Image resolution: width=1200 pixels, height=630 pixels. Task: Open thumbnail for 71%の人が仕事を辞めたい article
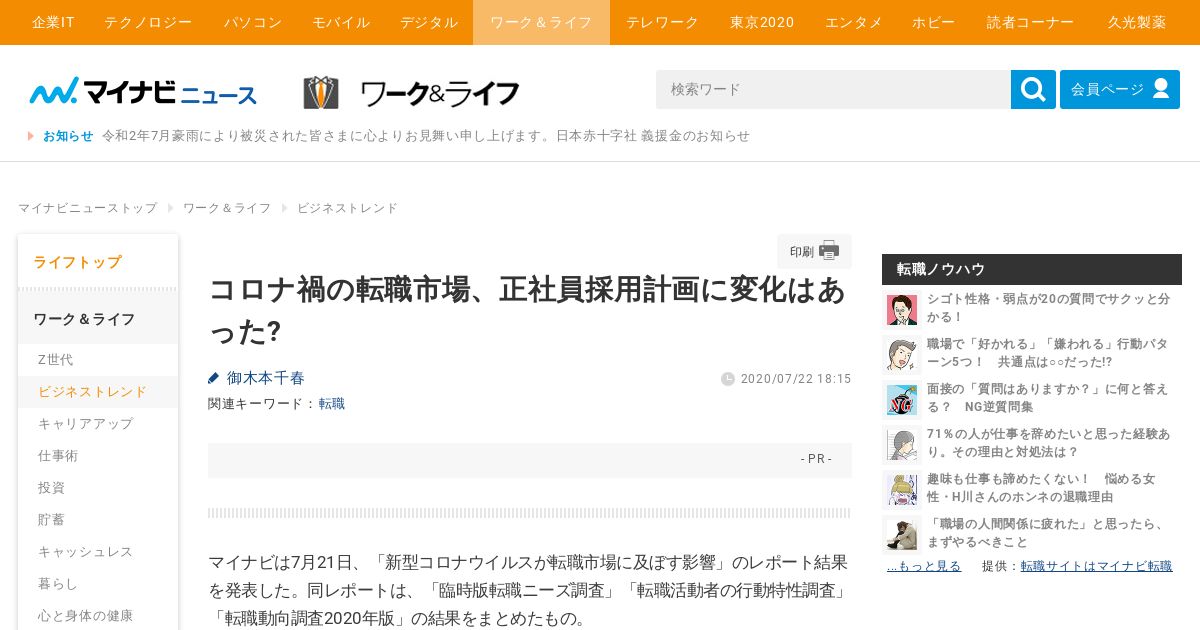(x=902, y=444)
